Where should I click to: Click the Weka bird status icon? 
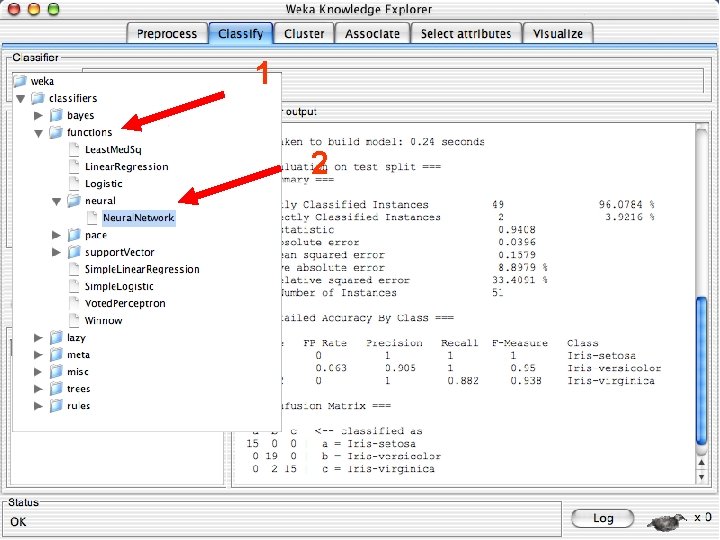click(667, 521)
